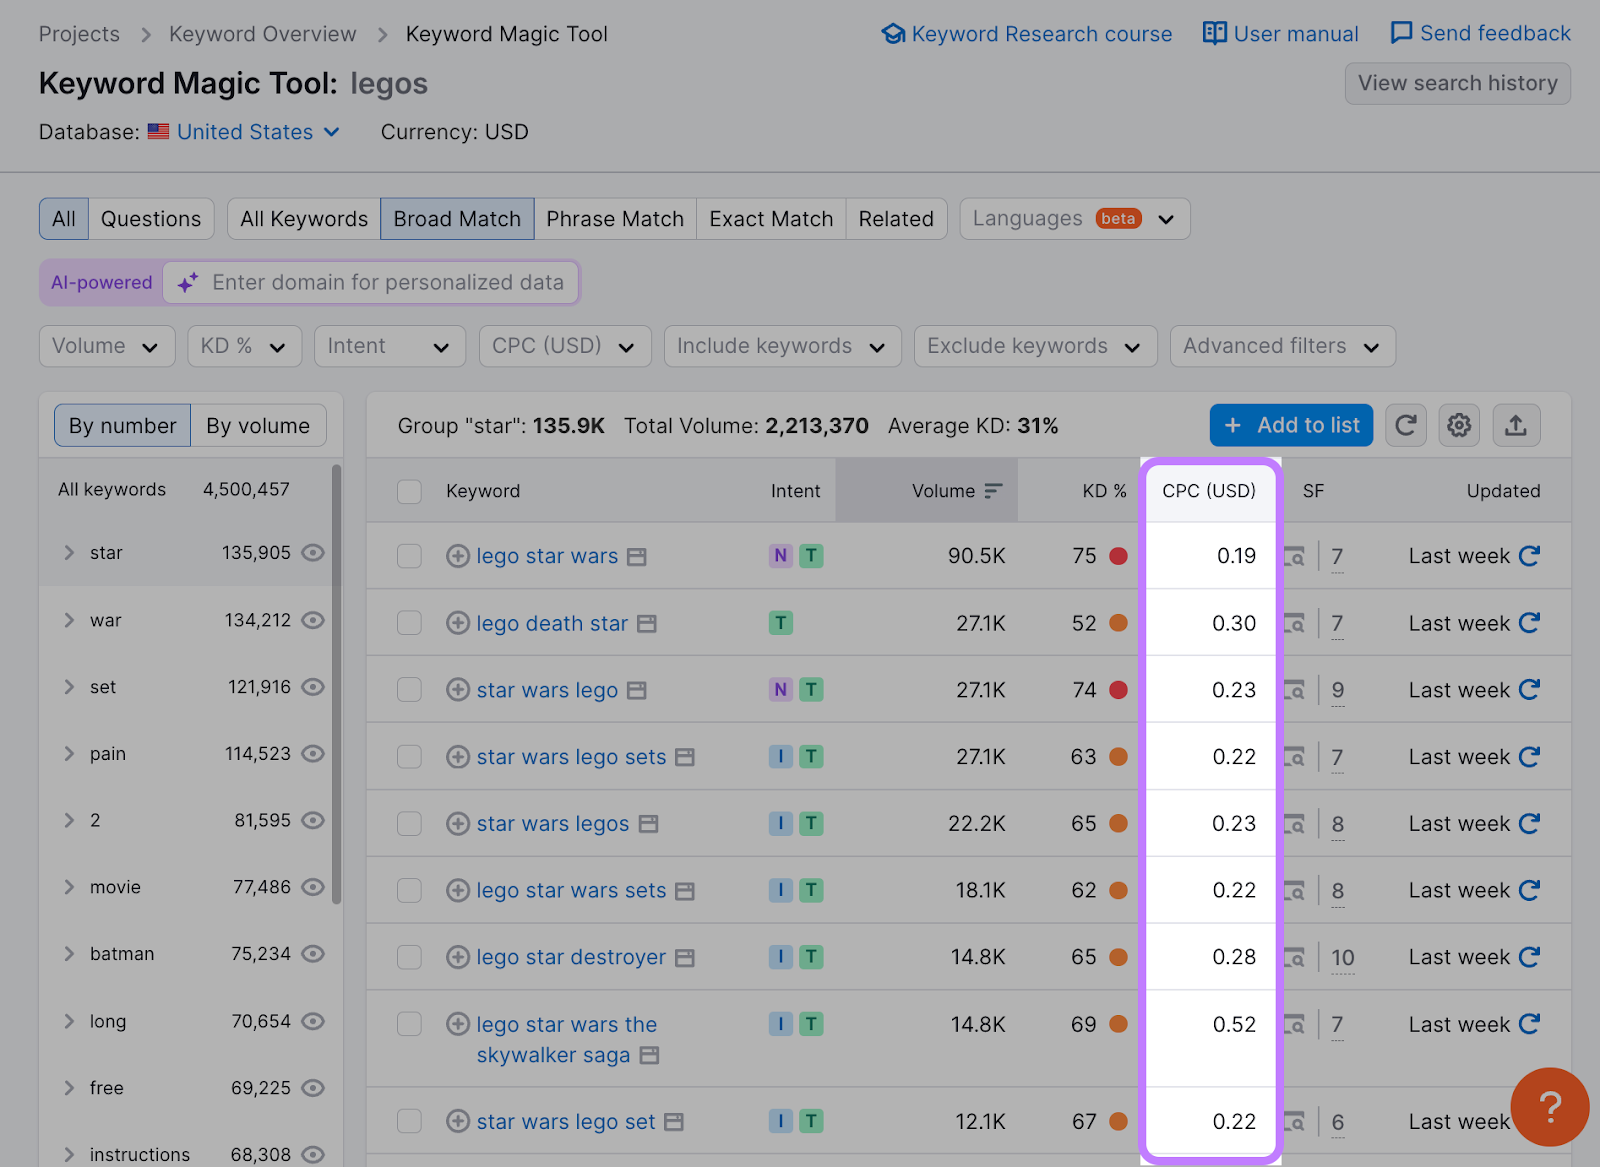Switch to the Phrase Match tab
Viewport: 1600px width, 1167px height.
tap(614, 219)
